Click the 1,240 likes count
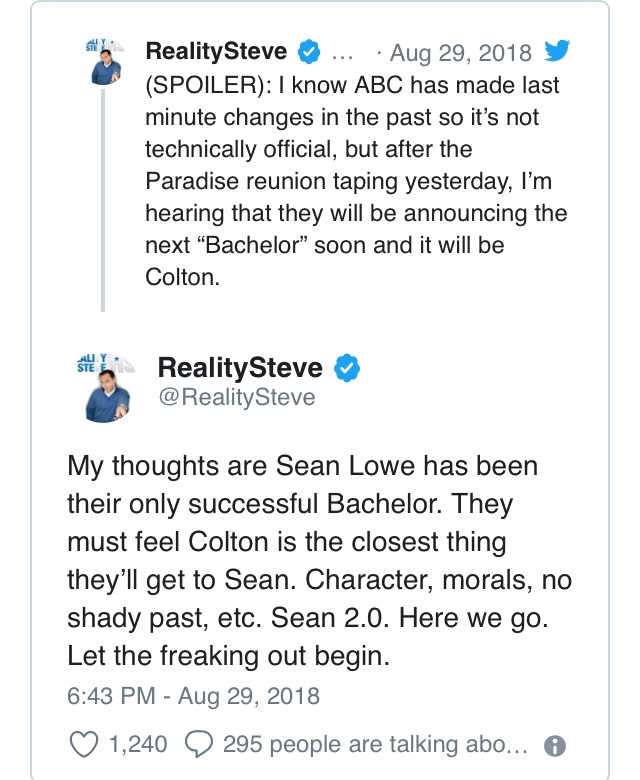640x780 pixels. coord(137,744)
